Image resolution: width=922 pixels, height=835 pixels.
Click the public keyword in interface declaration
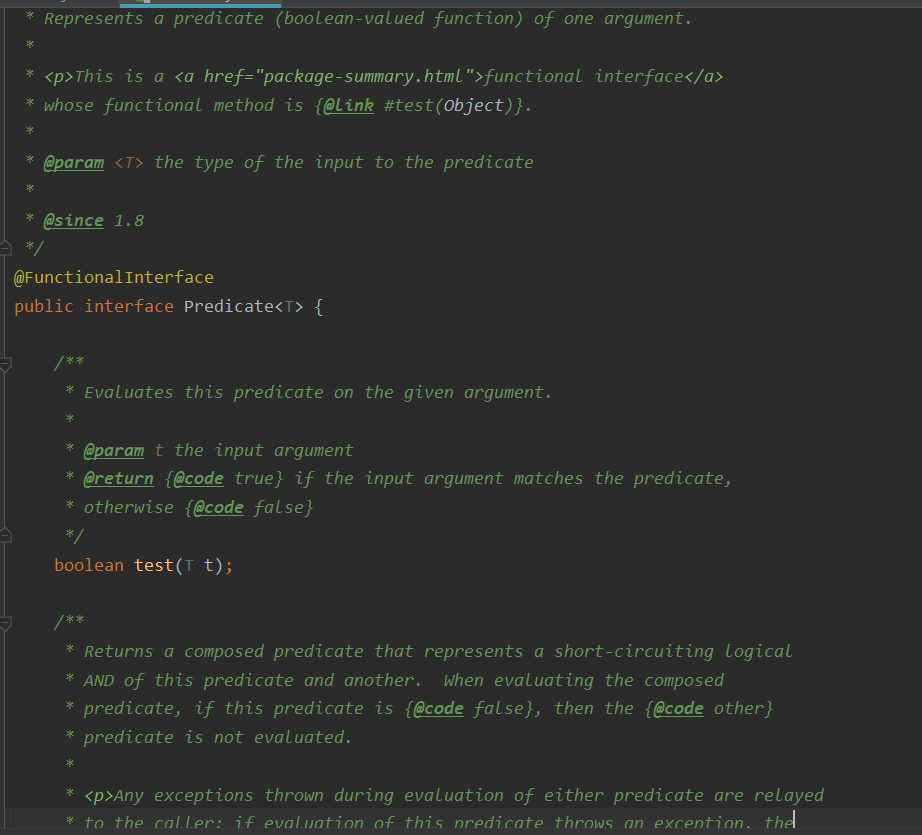coord(44,306)
